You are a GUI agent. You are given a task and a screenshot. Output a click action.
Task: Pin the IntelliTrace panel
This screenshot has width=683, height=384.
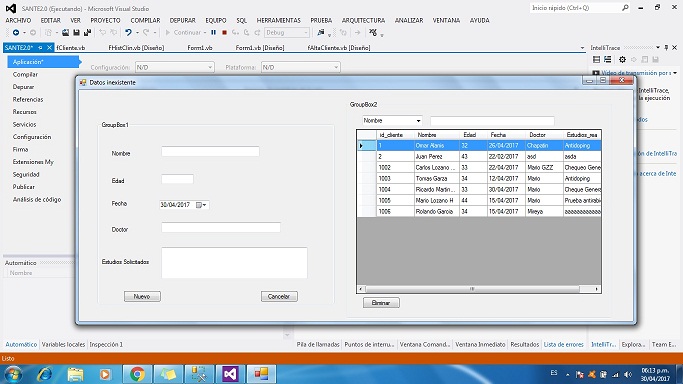pyautogui.click(x=666, y=47)
